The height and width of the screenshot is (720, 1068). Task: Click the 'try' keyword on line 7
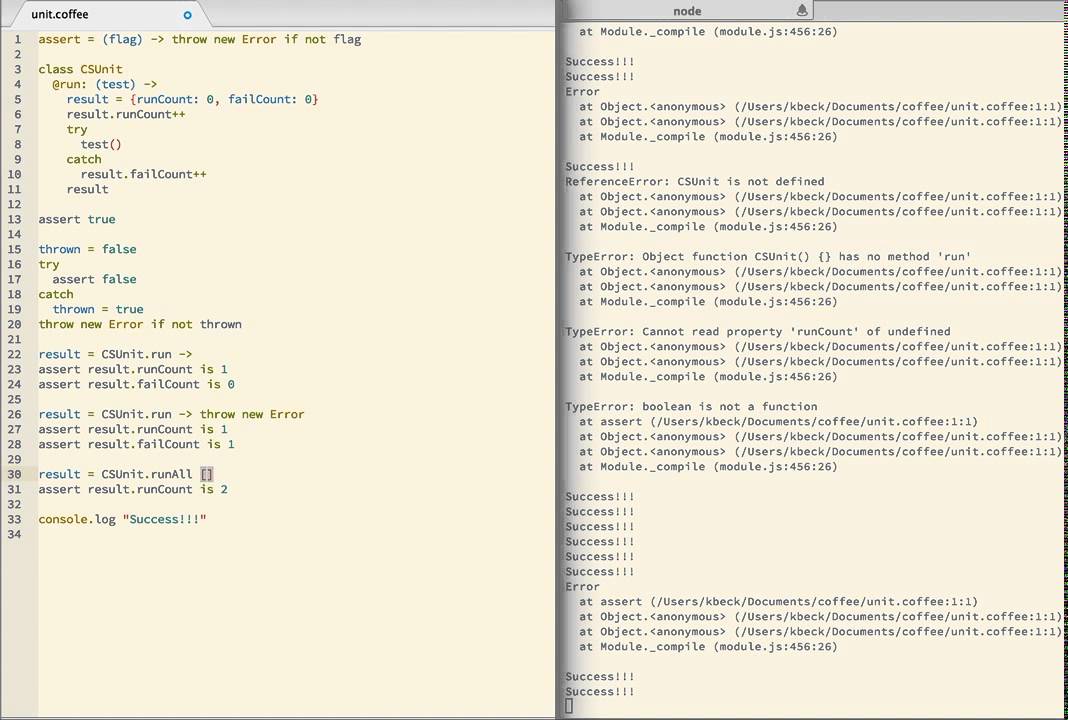[x=77, y=129]
